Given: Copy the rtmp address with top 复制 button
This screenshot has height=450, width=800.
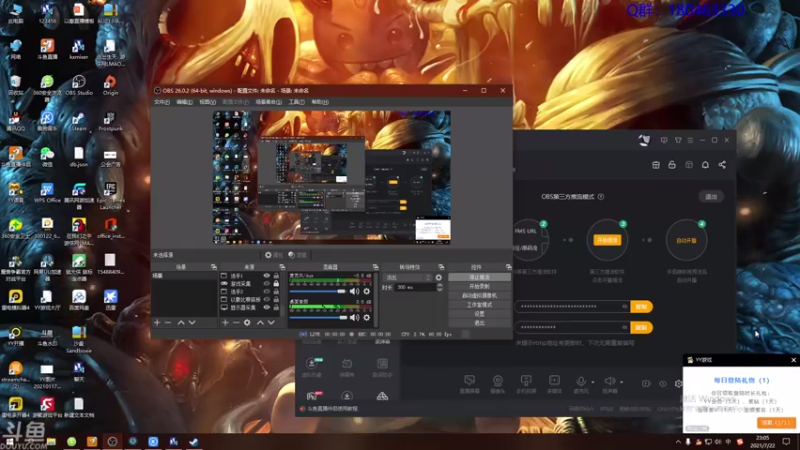Looking at the screenshot, I should [x=641, y=307].
